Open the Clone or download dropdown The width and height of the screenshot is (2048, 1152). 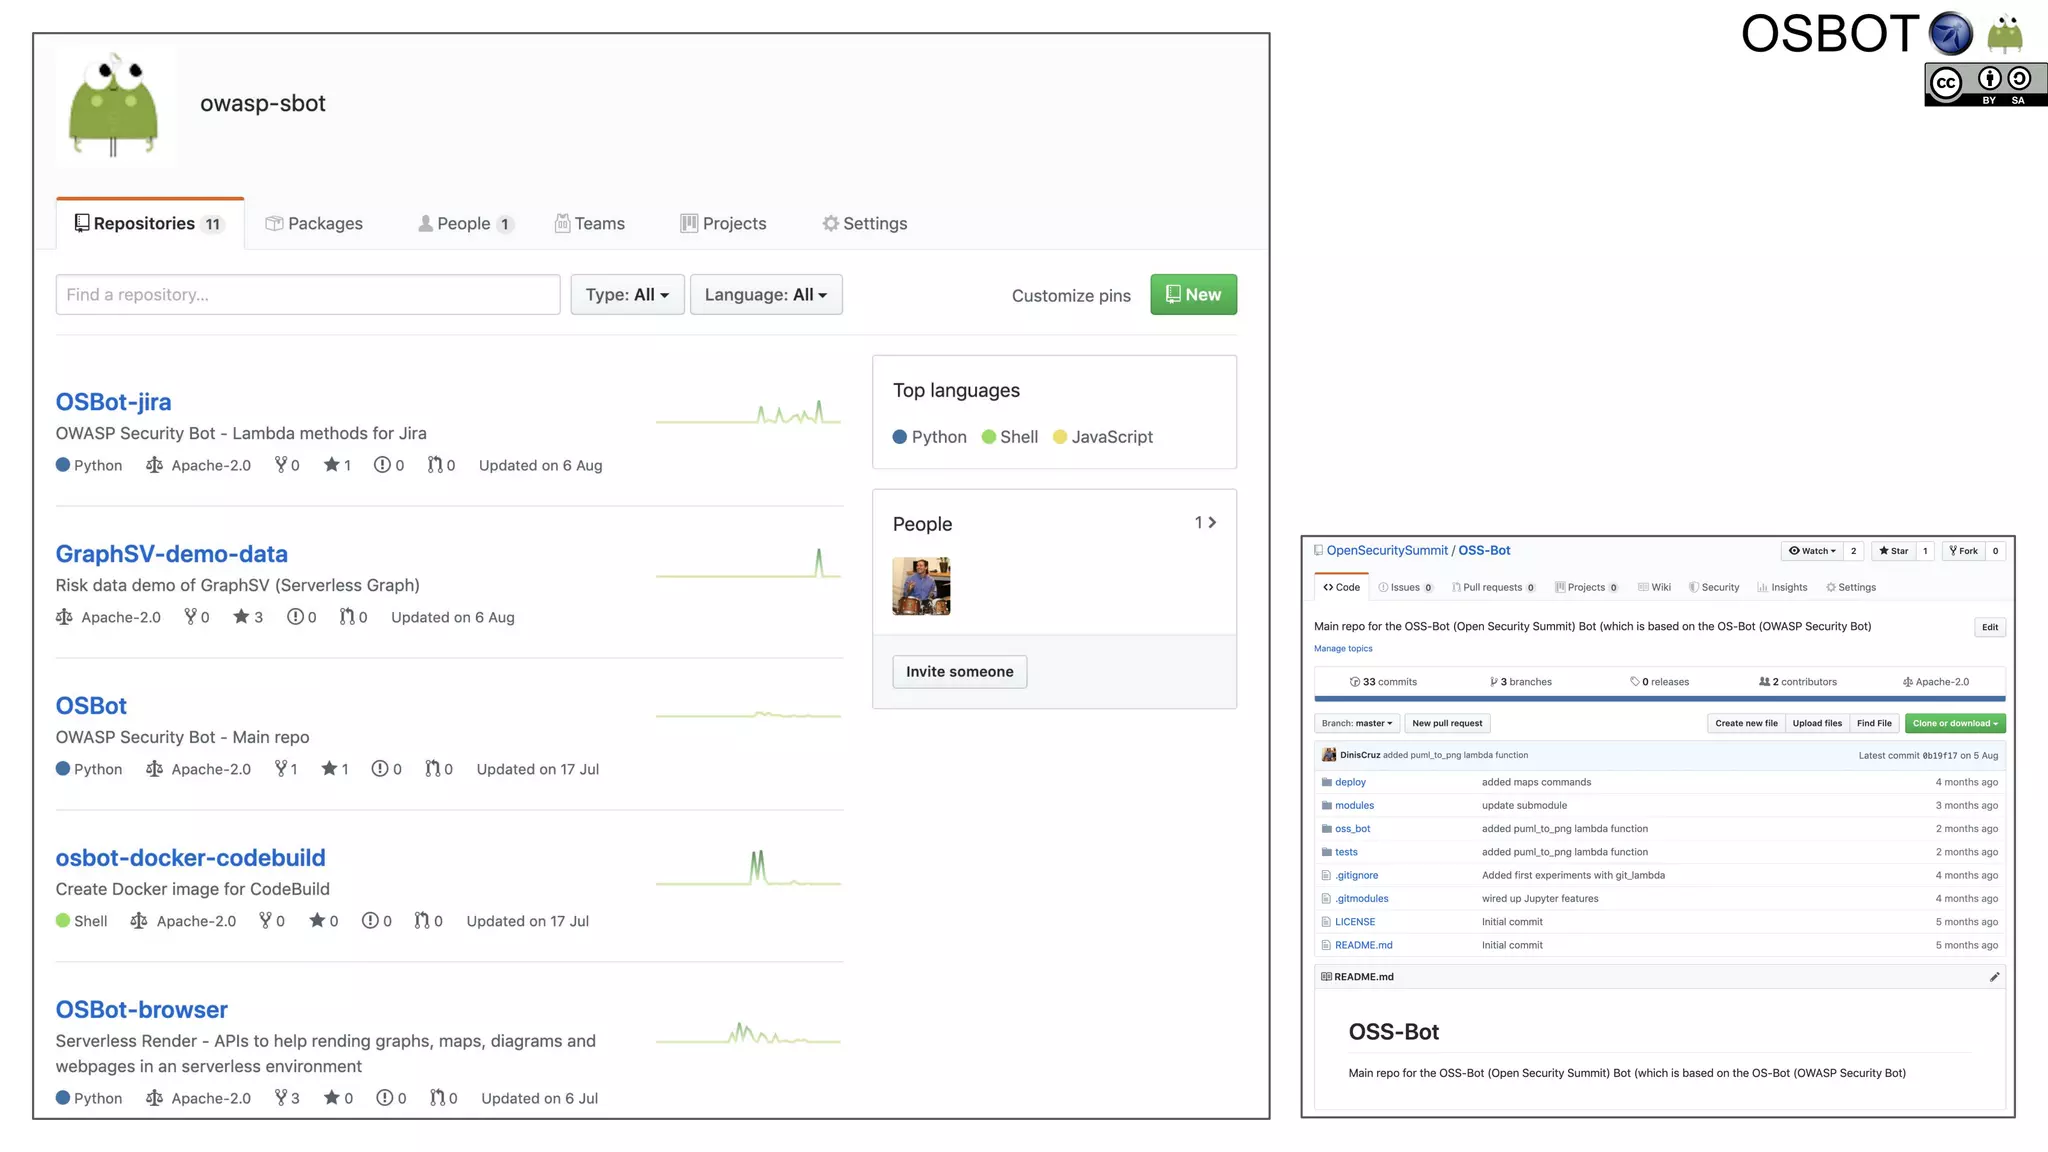tap(1954, 723)
